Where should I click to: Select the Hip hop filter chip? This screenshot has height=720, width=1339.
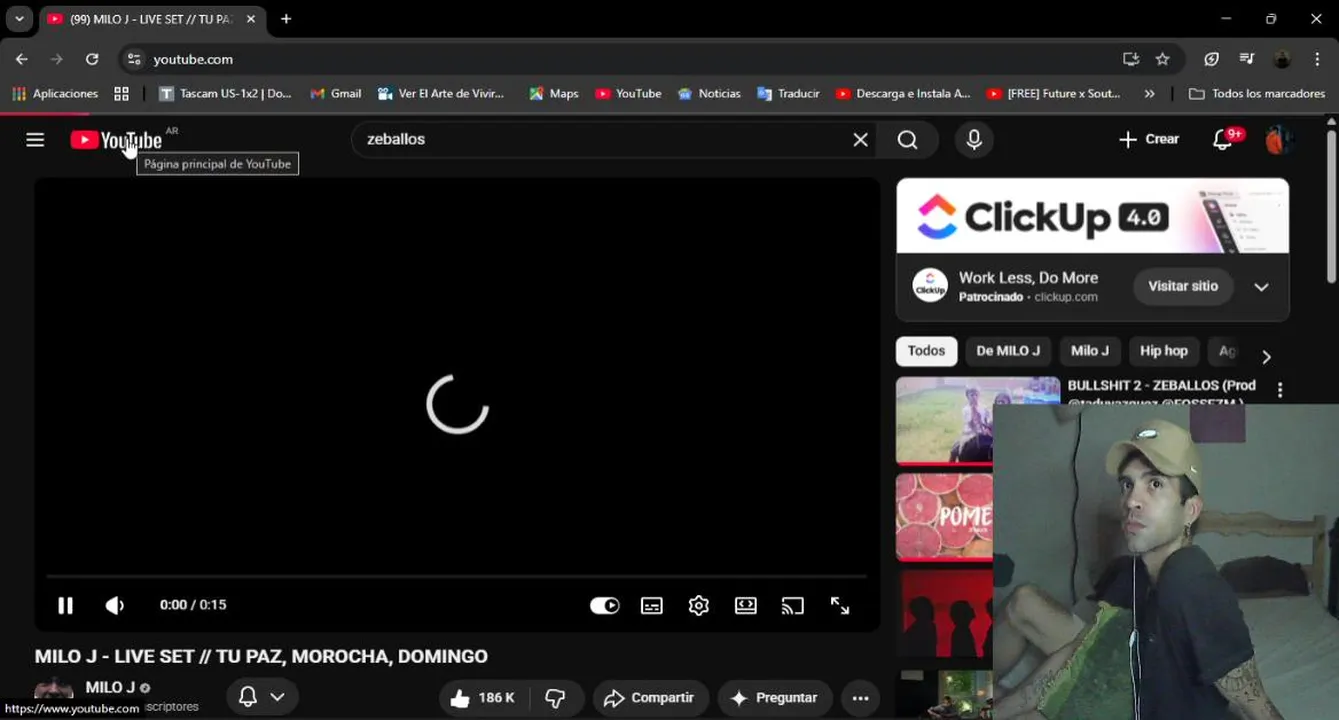(x=1164, y=351)
